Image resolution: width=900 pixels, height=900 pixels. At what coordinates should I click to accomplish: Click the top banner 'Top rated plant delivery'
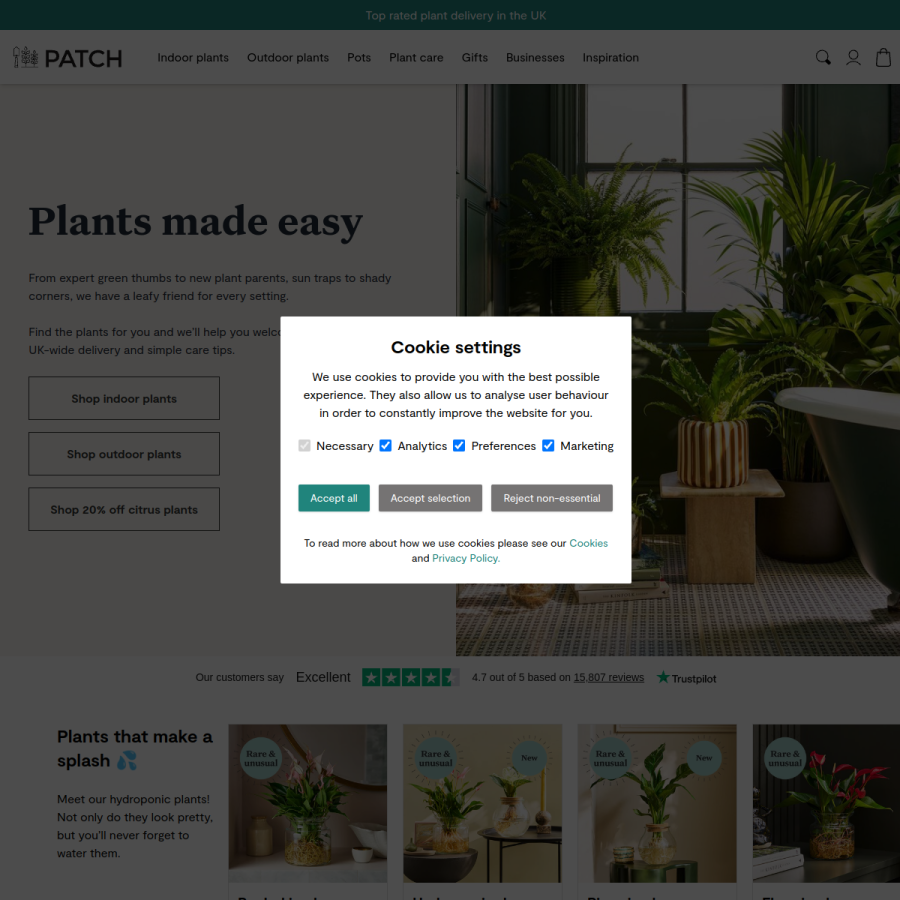tap(456, 15)
